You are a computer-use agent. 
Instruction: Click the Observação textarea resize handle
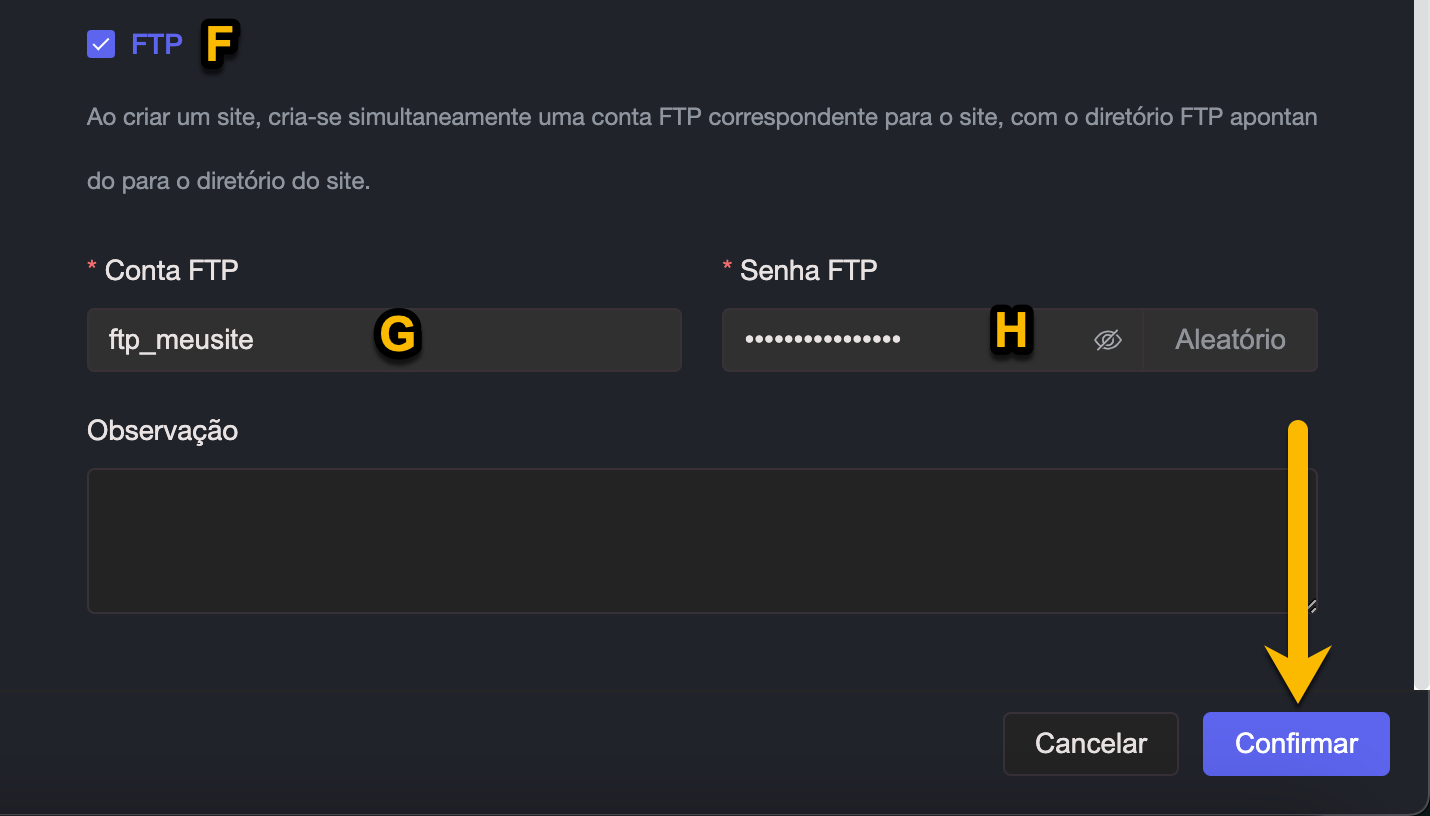[x=1311, y=606]
